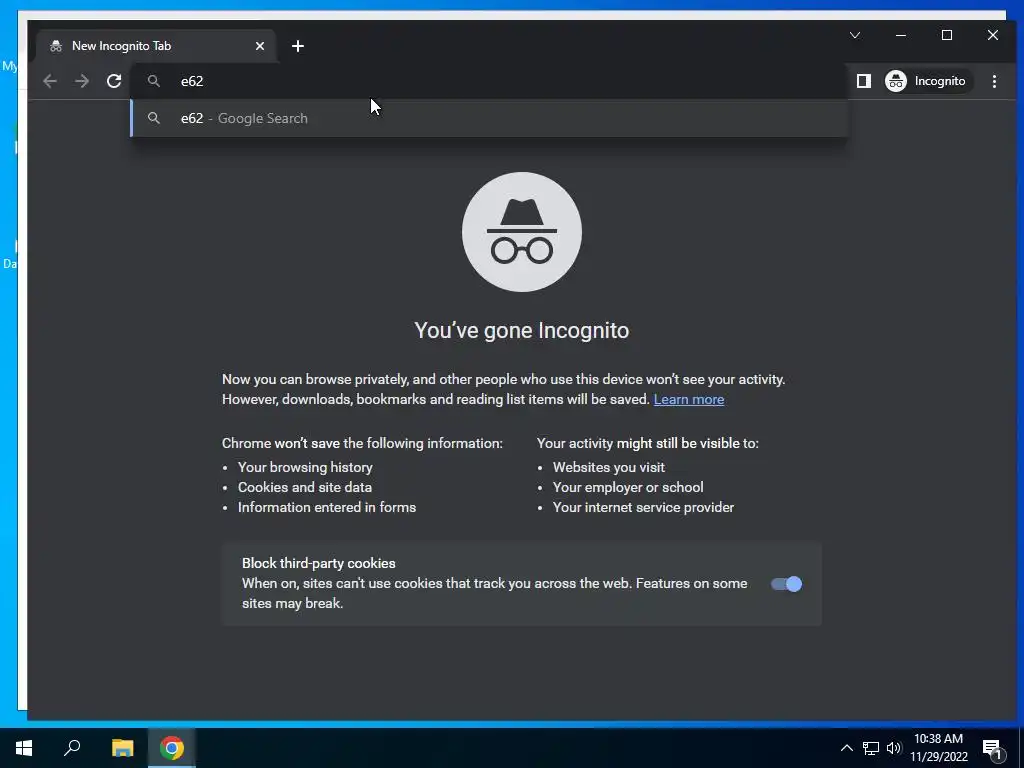Open the side panel icon

(x=863, y=81)
